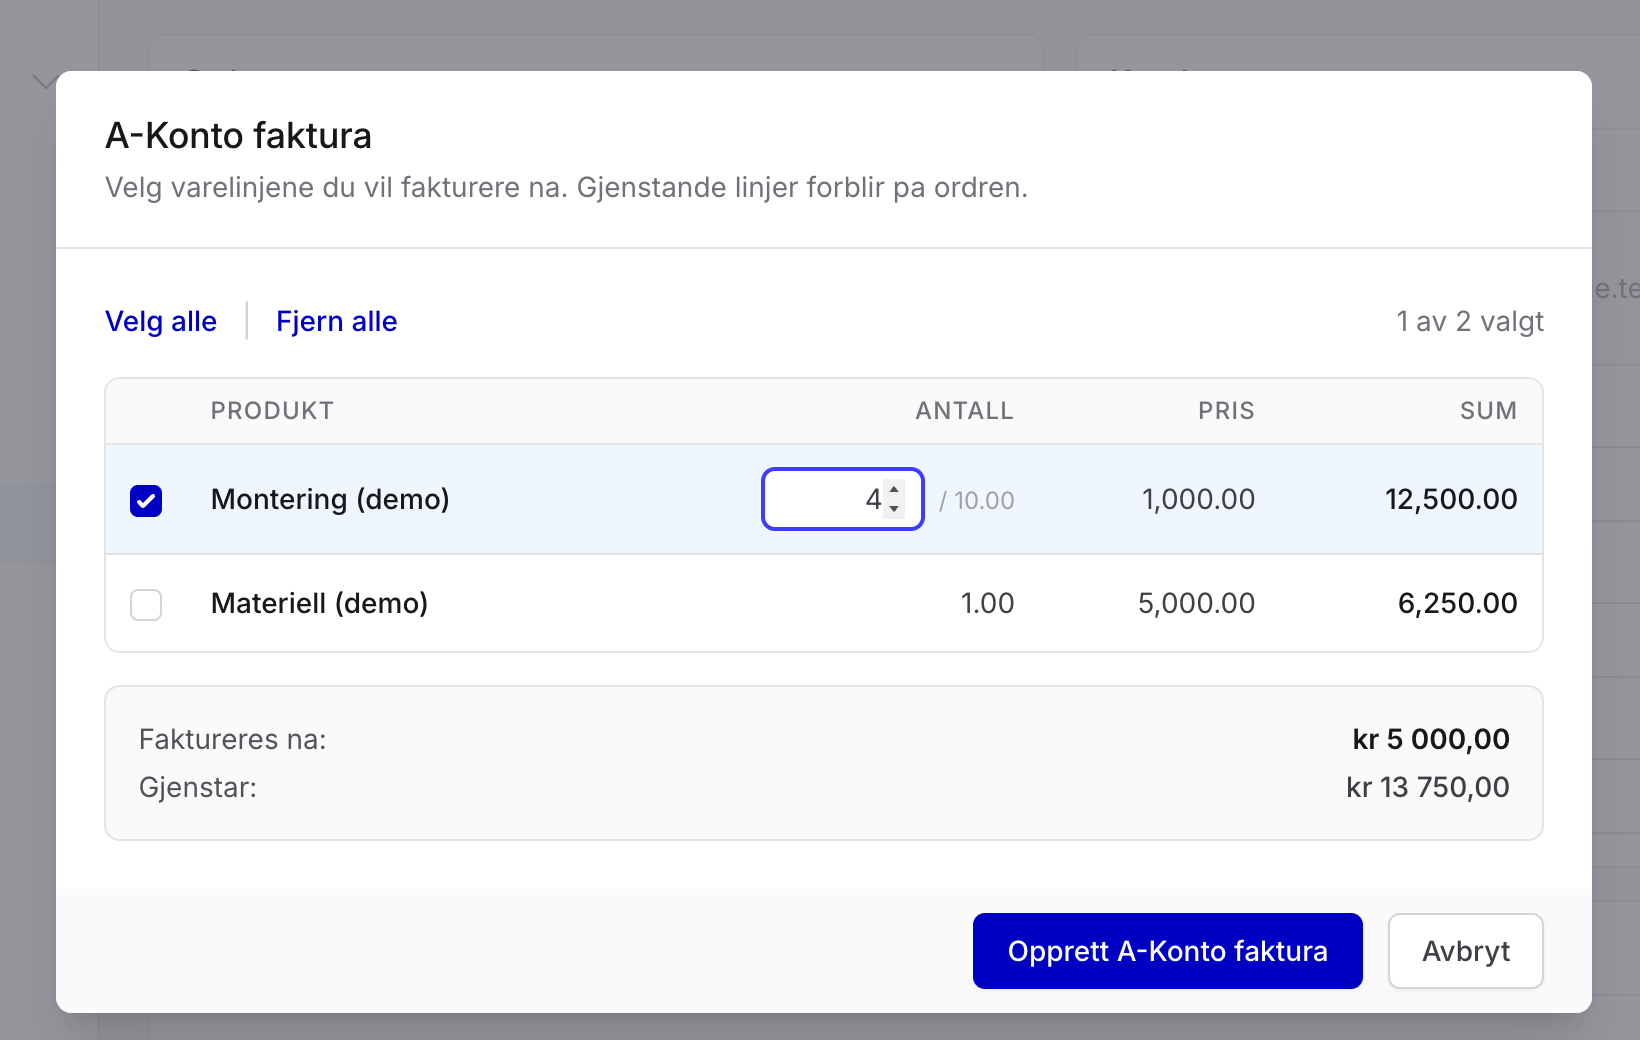This screenshot has height=1040, width=1640.
Task: Check the Materiell (demo) checkbox
Action: coord(146,604)
